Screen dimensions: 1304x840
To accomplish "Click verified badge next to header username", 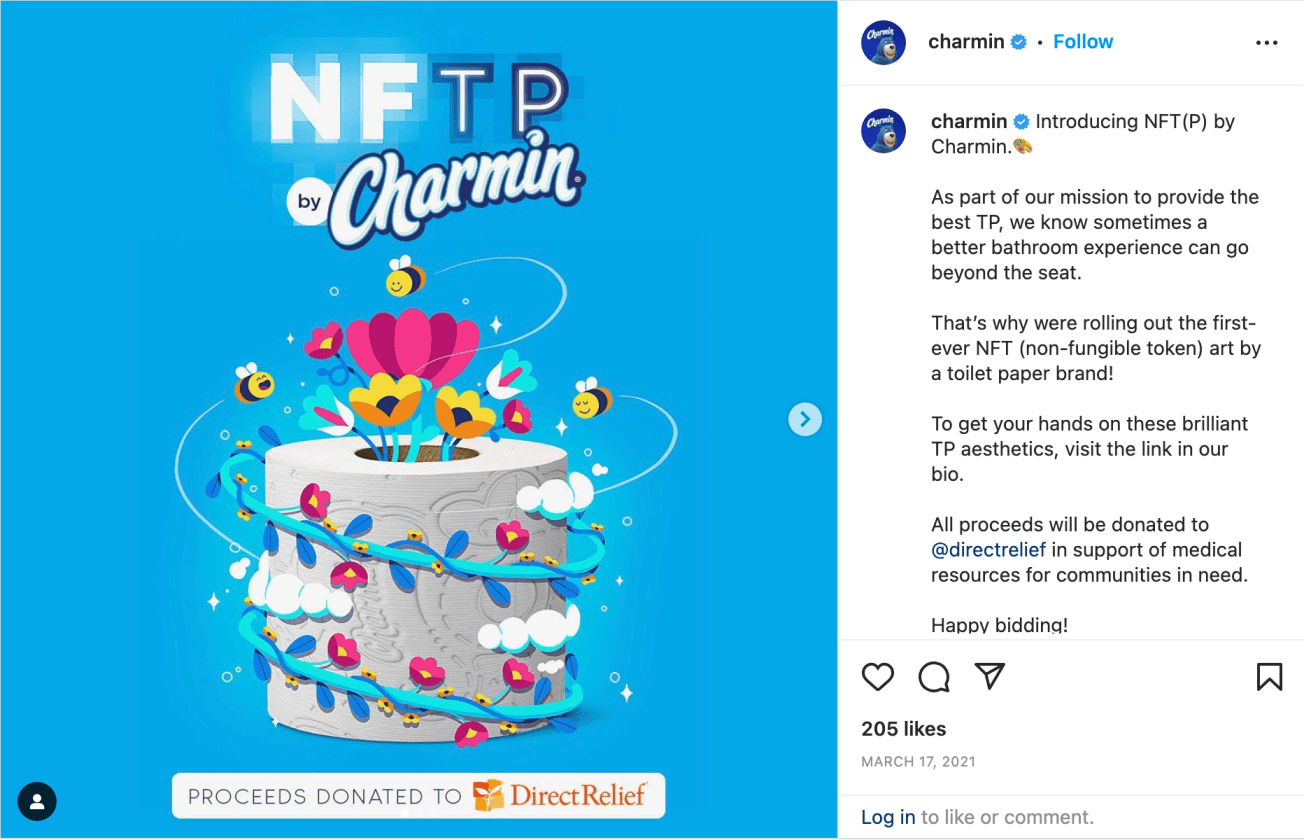I will [x=1019, y=42].
